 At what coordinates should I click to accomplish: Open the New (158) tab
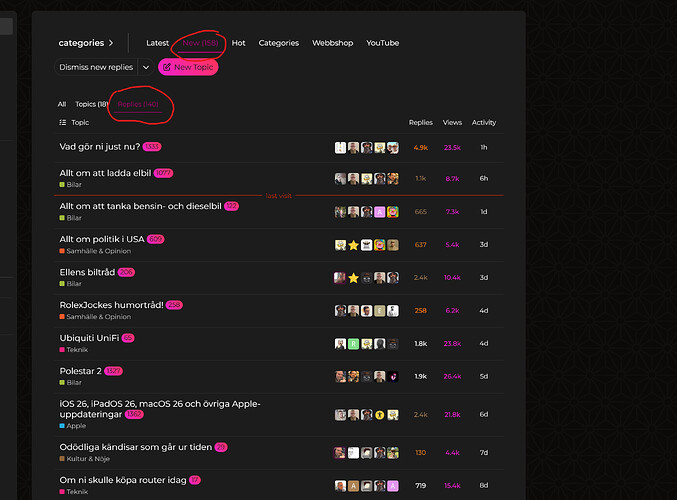pos(200,43)
